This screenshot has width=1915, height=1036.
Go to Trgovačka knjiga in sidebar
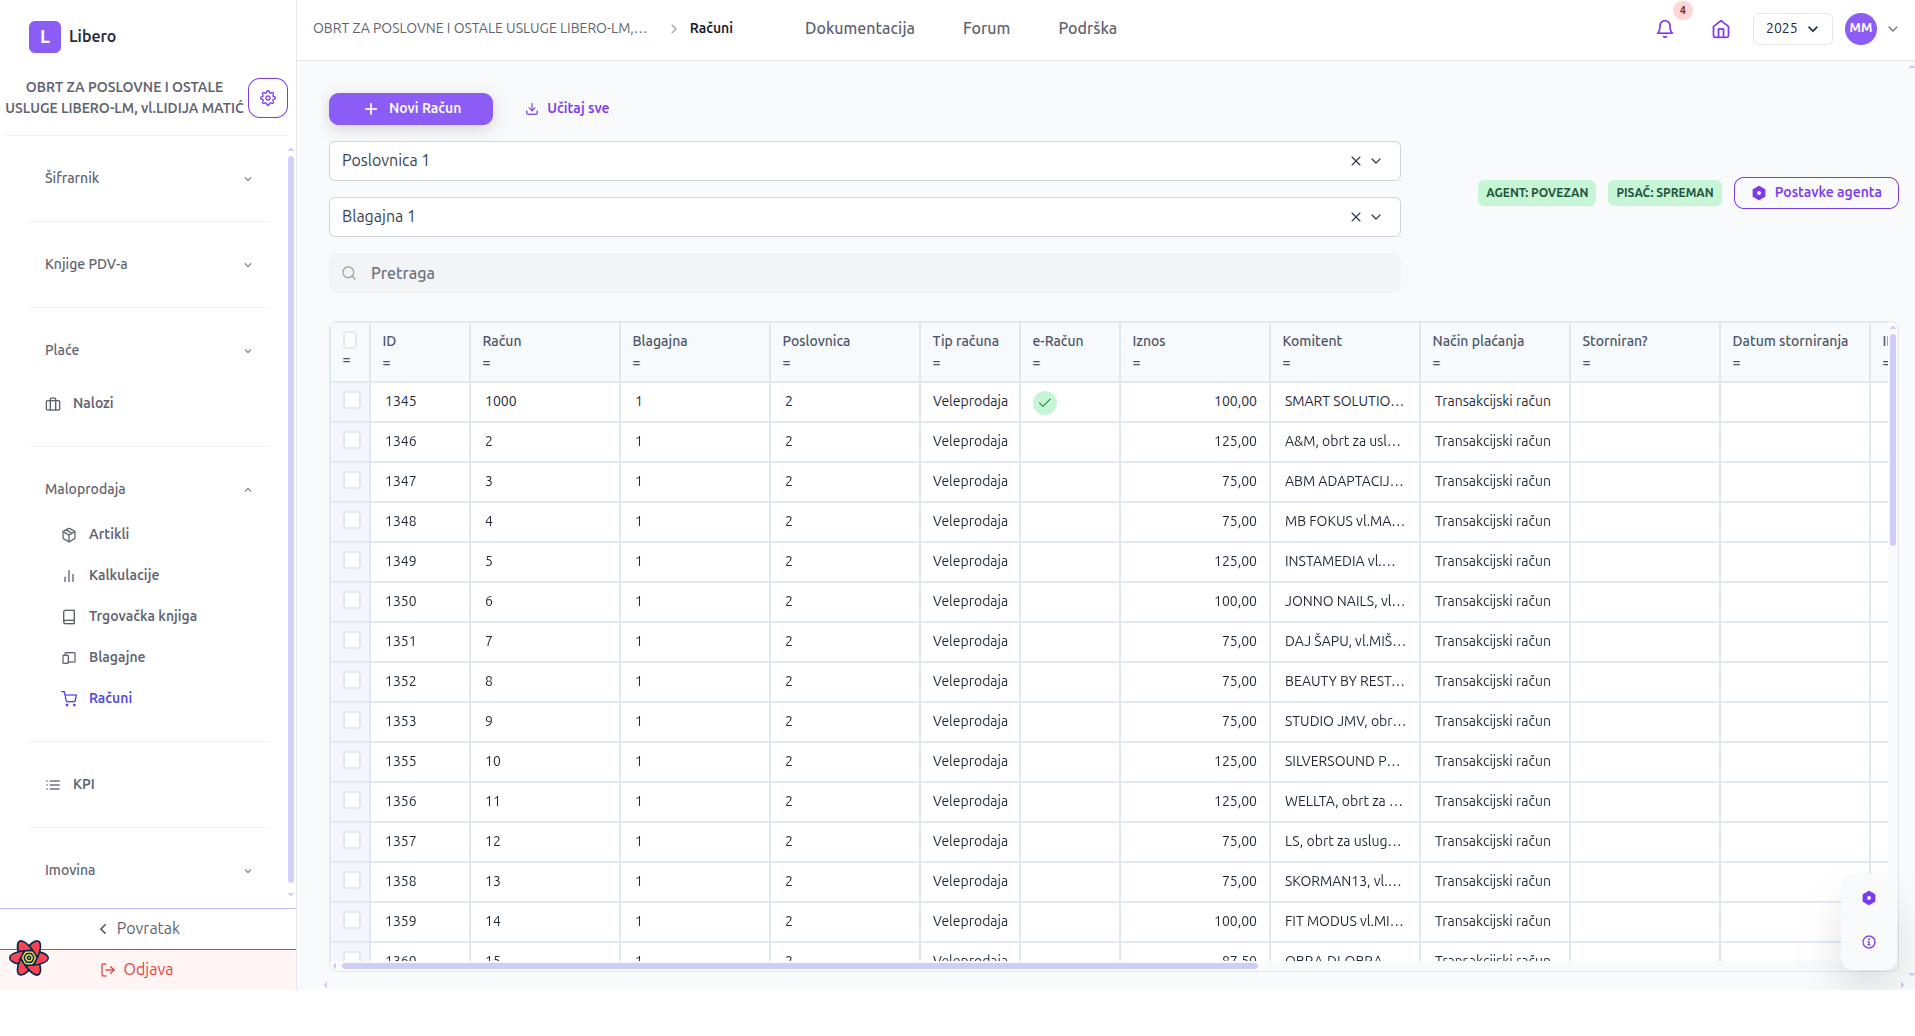click(142, 616)
